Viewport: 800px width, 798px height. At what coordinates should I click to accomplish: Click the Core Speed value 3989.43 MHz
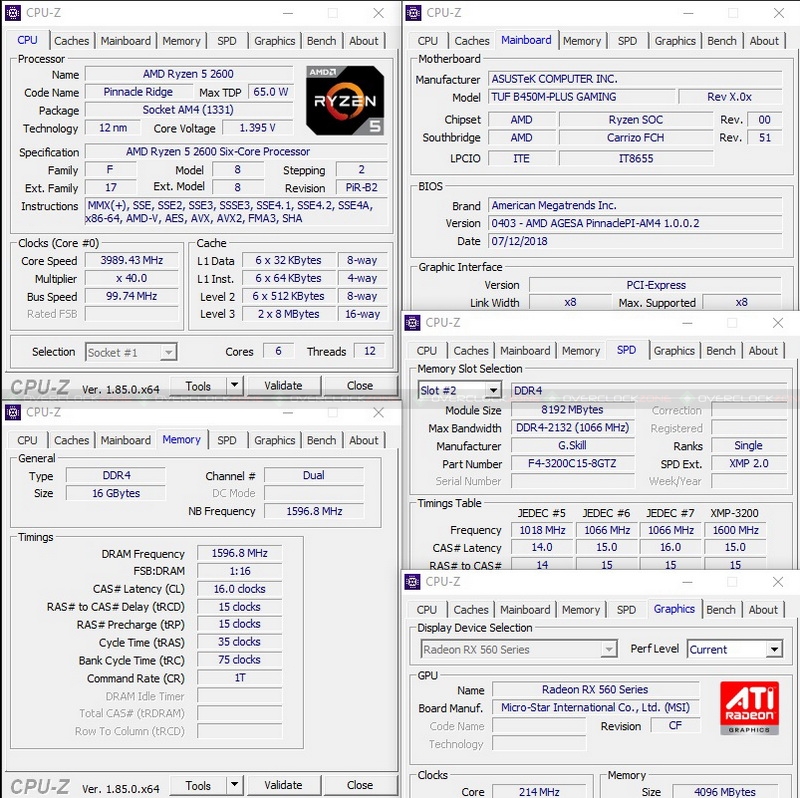click(132, 260)
